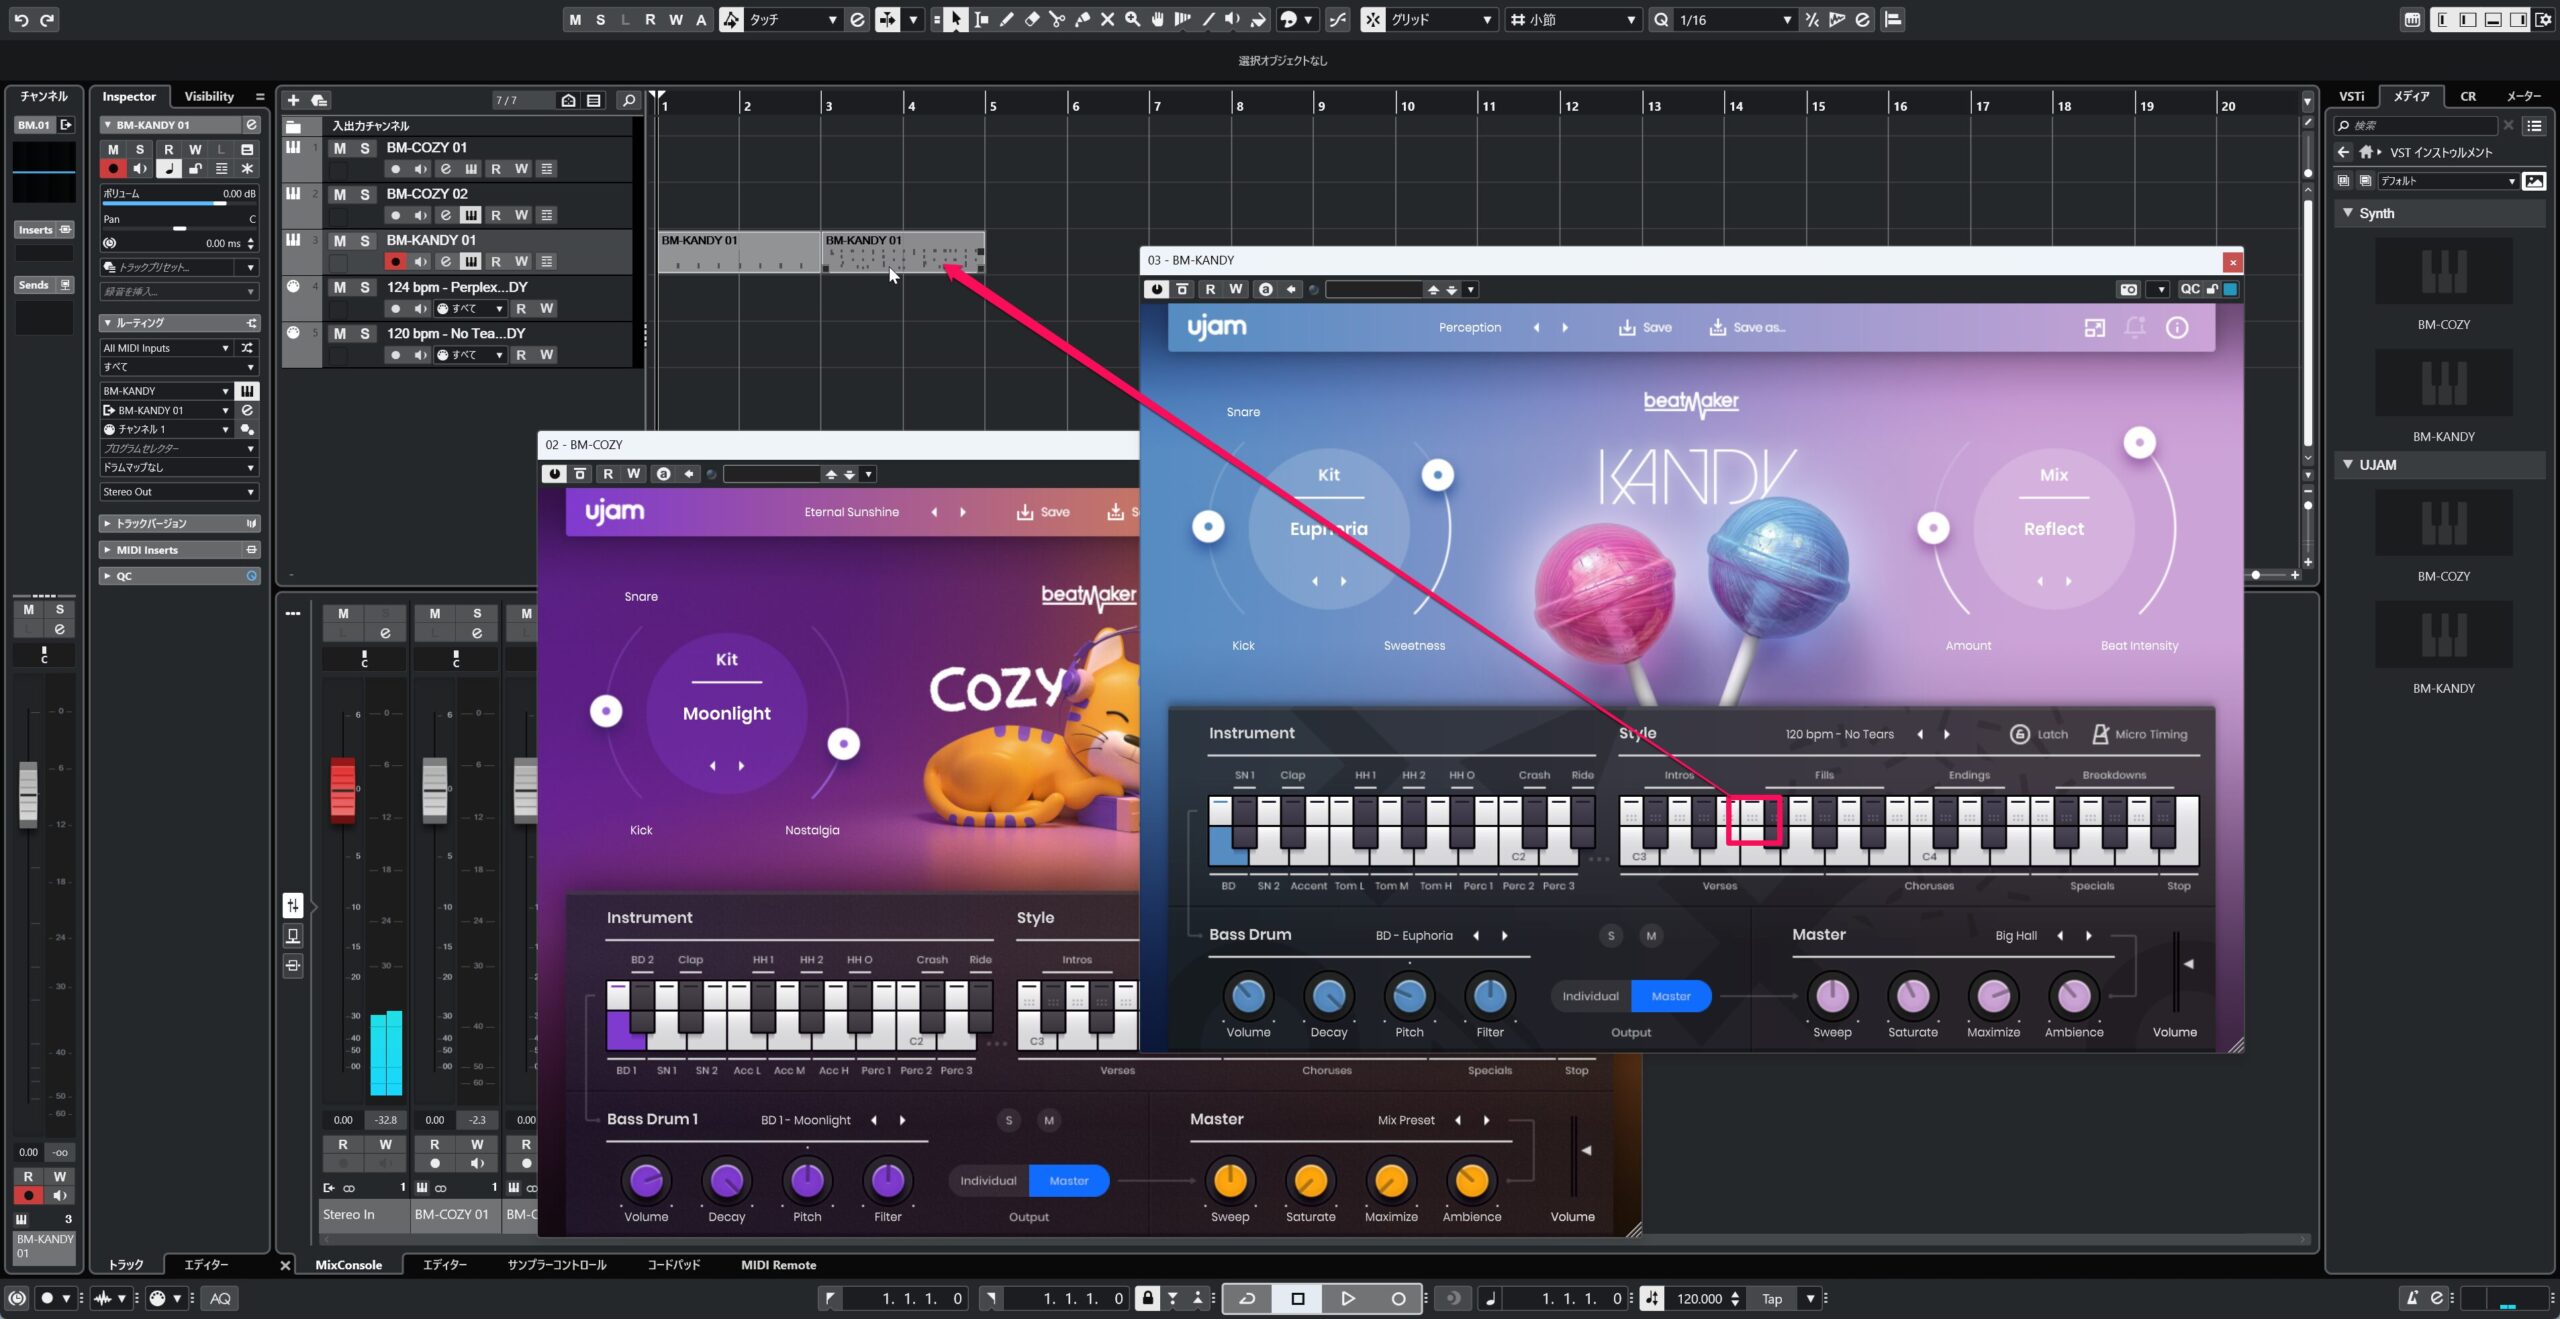
Task: Select Individual output in KANDY
Action: [1590, 996]
